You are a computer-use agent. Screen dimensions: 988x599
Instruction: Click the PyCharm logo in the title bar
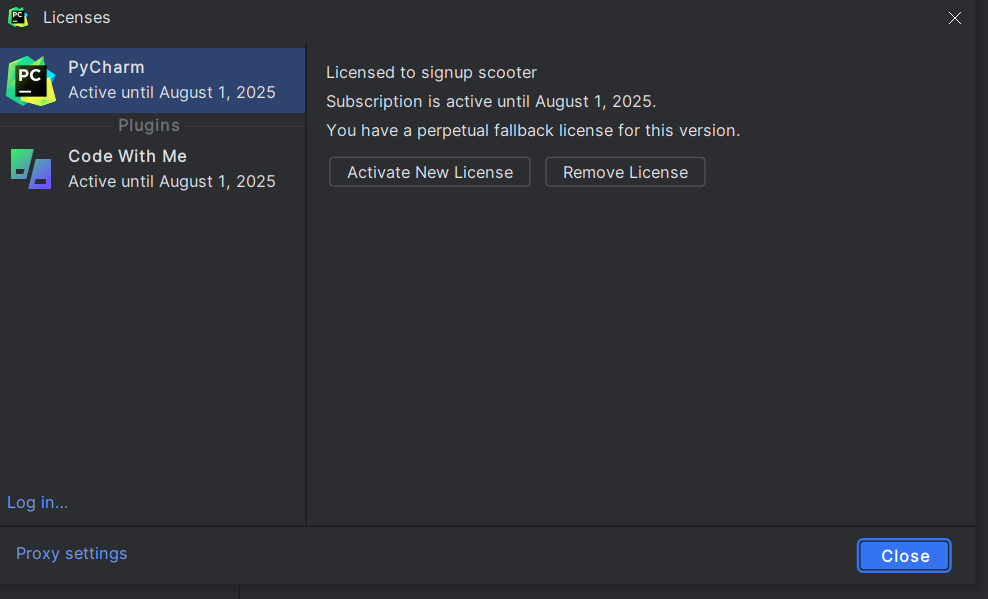(x=18, y=17)
